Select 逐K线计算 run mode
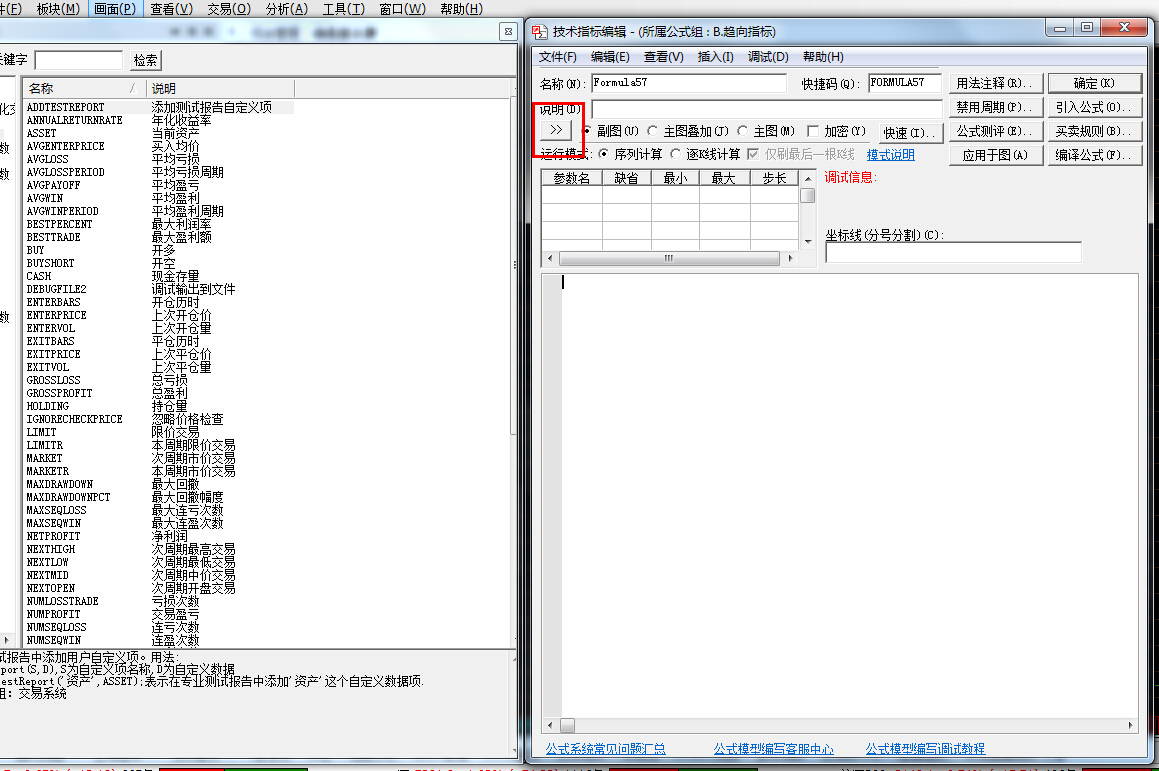Viewport: 1159px width, 771px height. point(676,155)
